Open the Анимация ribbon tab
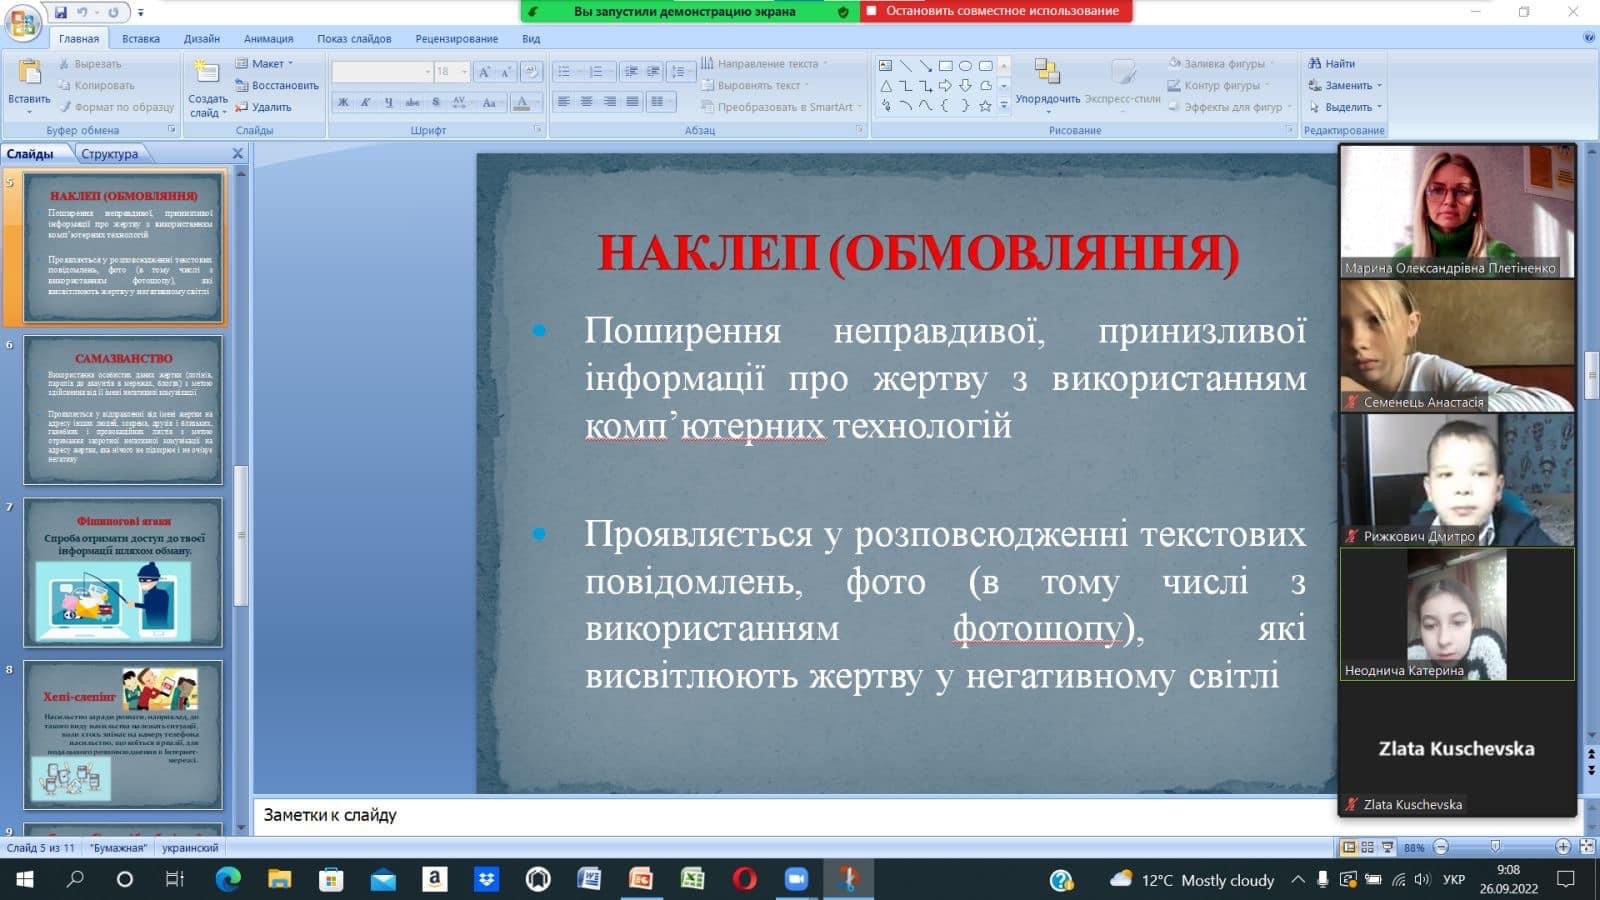 (x=269, y=39)
